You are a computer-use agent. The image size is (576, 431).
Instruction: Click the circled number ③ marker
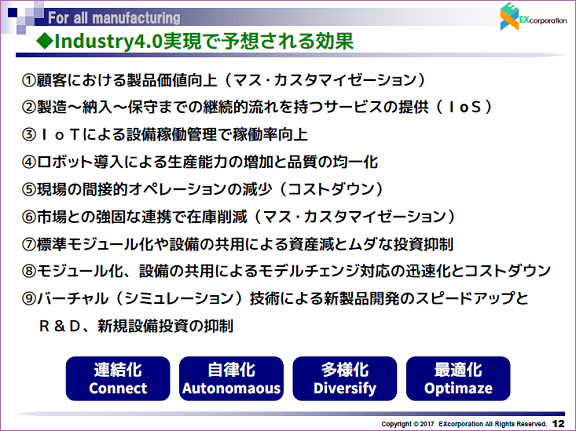[x=29, y=135]
